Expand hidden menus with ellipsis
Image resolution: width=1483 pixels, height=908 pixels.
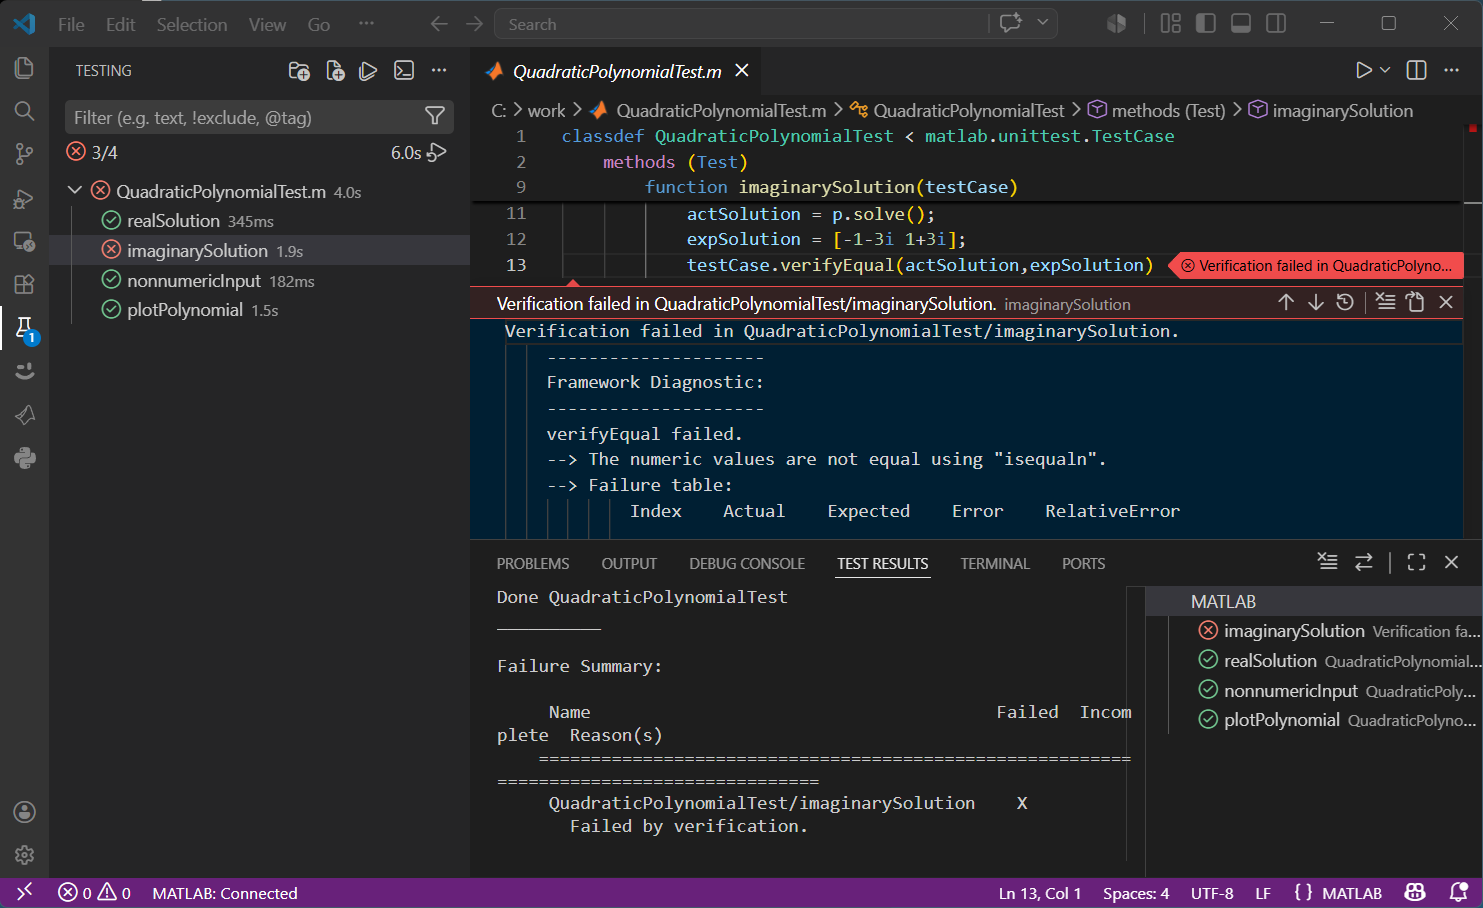tap(366, 24)
